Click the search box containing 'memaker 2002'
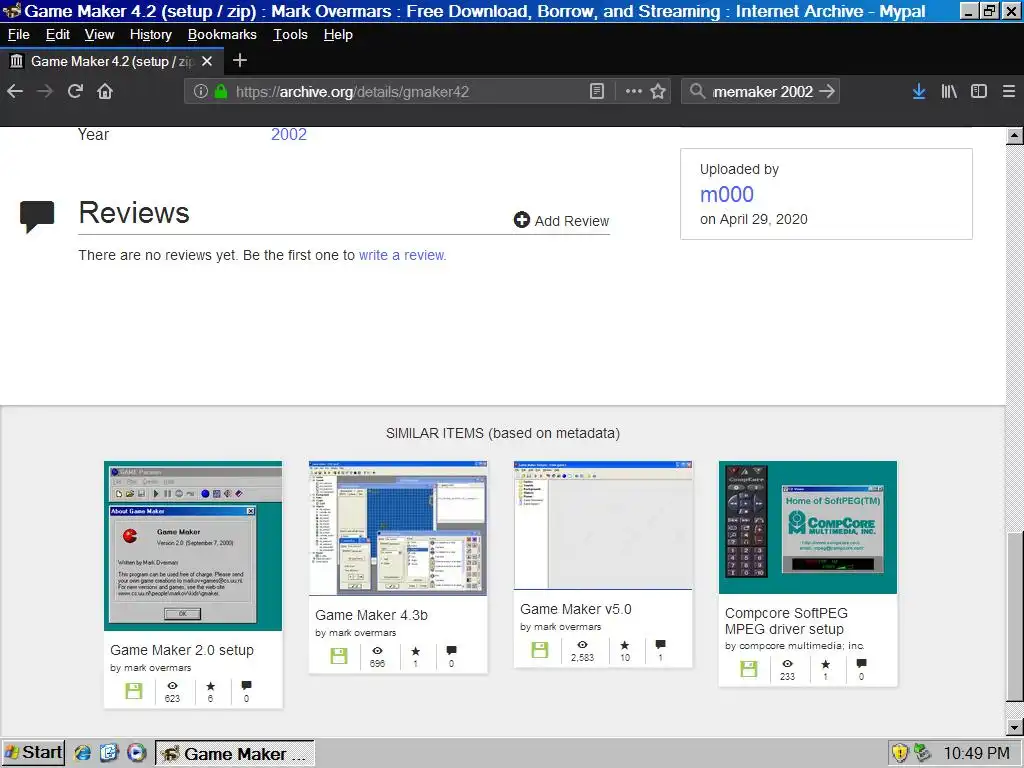The image size is (1024, 768). pyautogui.click(x=761, y=91)
